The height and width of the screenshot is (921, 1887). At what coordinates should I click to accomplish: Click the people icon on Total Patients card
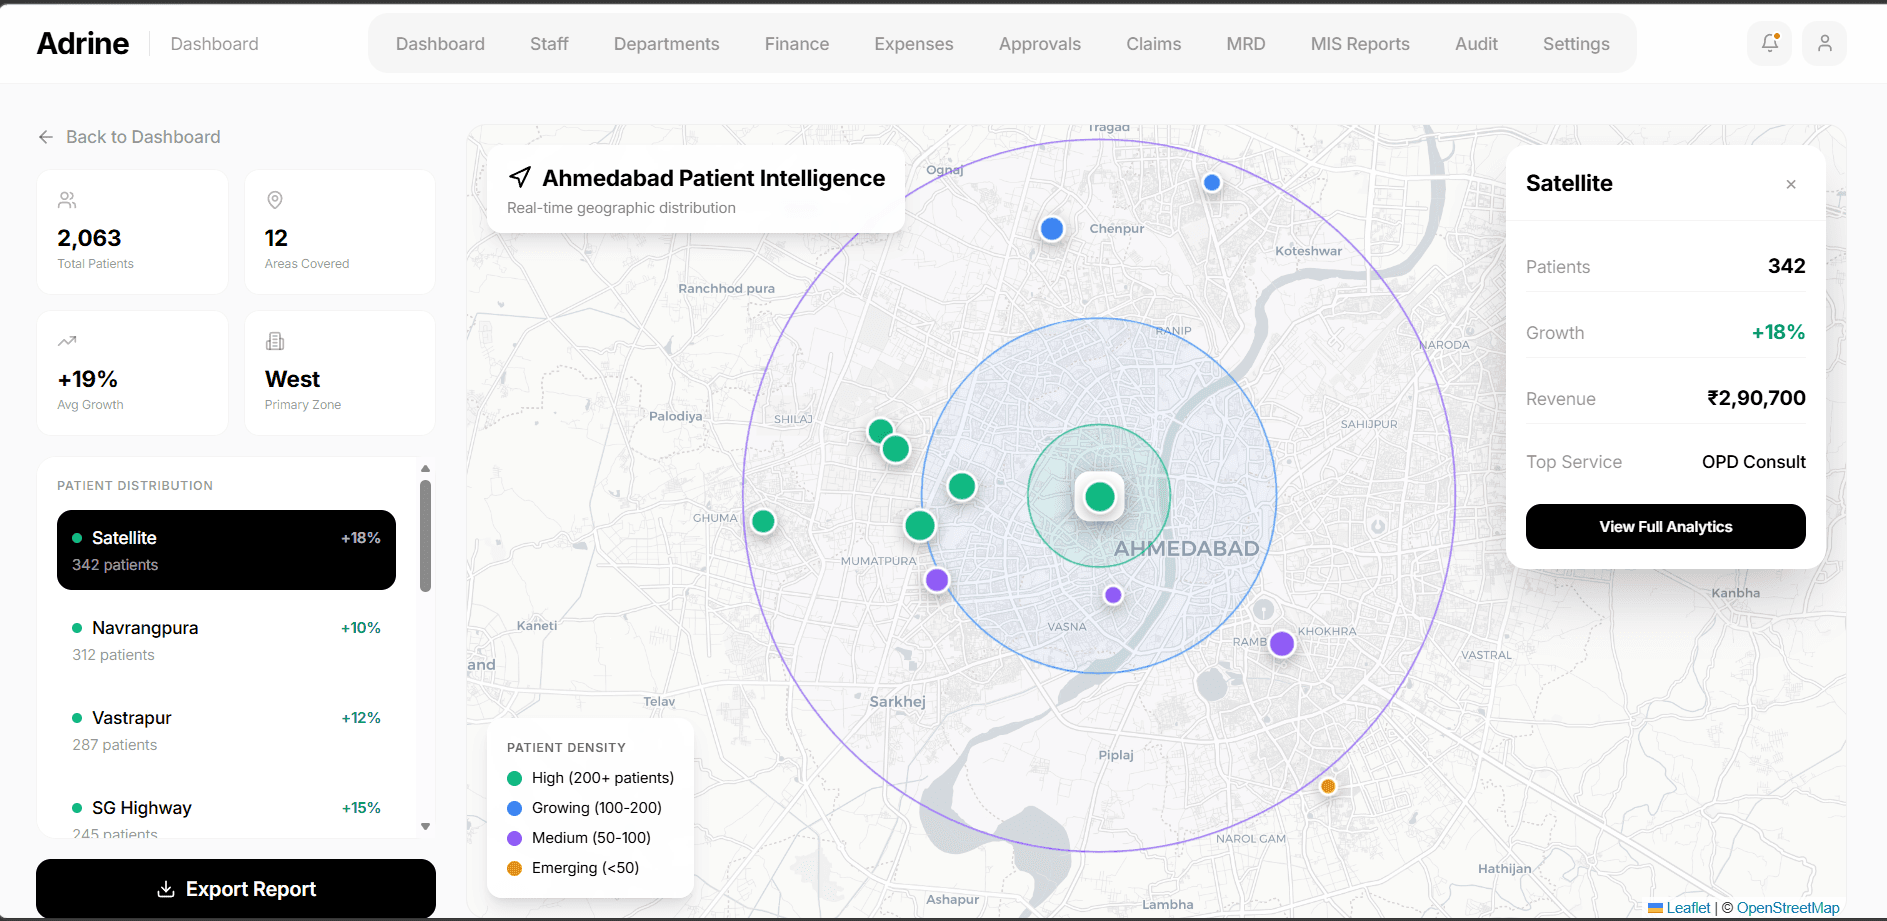pyautogui.click(x=66, y=200)
